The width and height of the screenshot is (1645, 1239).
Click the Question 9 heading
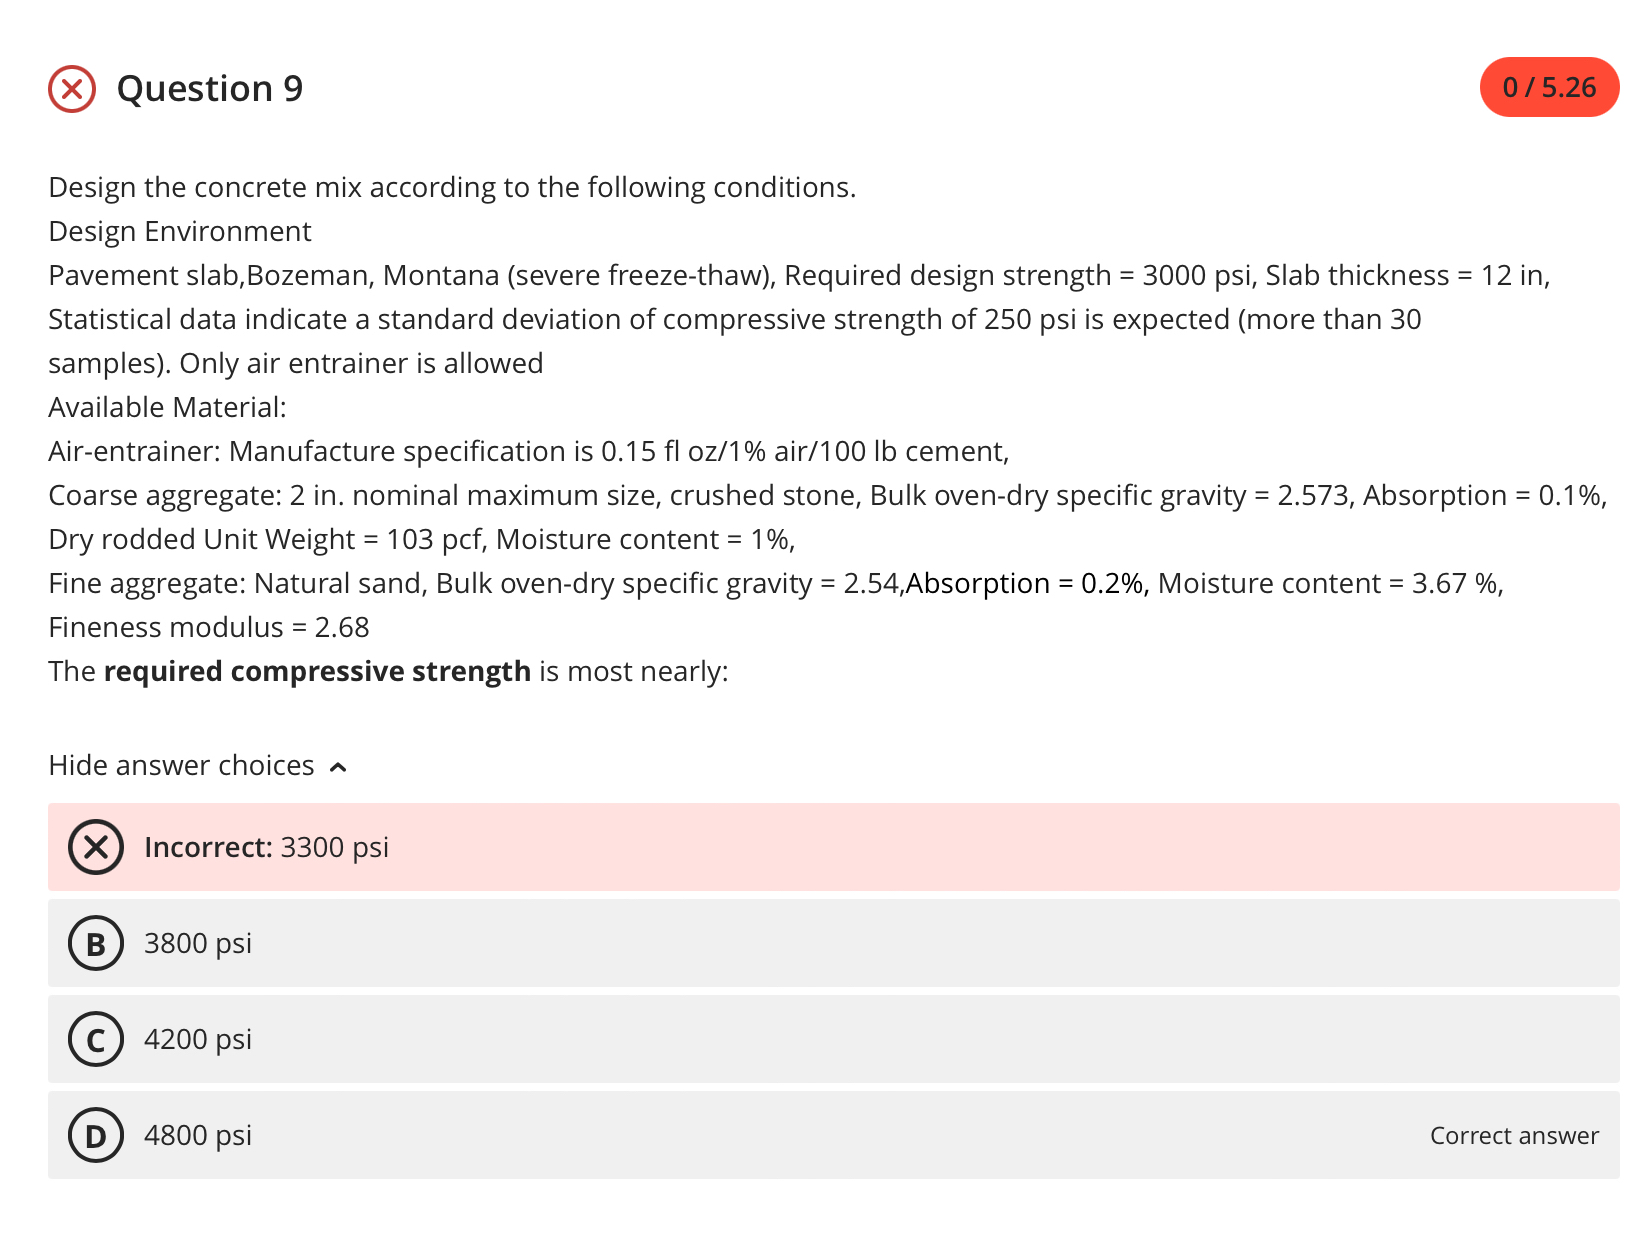210,89
